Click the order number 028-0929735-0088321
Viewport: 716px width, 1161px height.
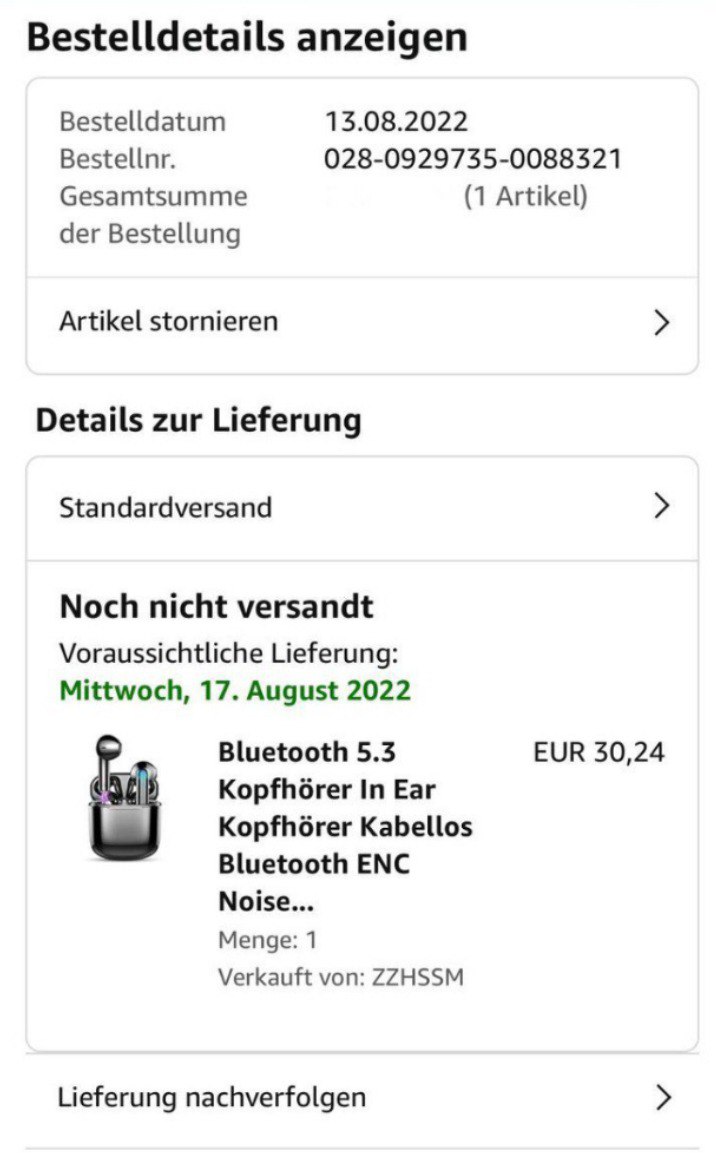pyautogui.click(x=472, y=159)
